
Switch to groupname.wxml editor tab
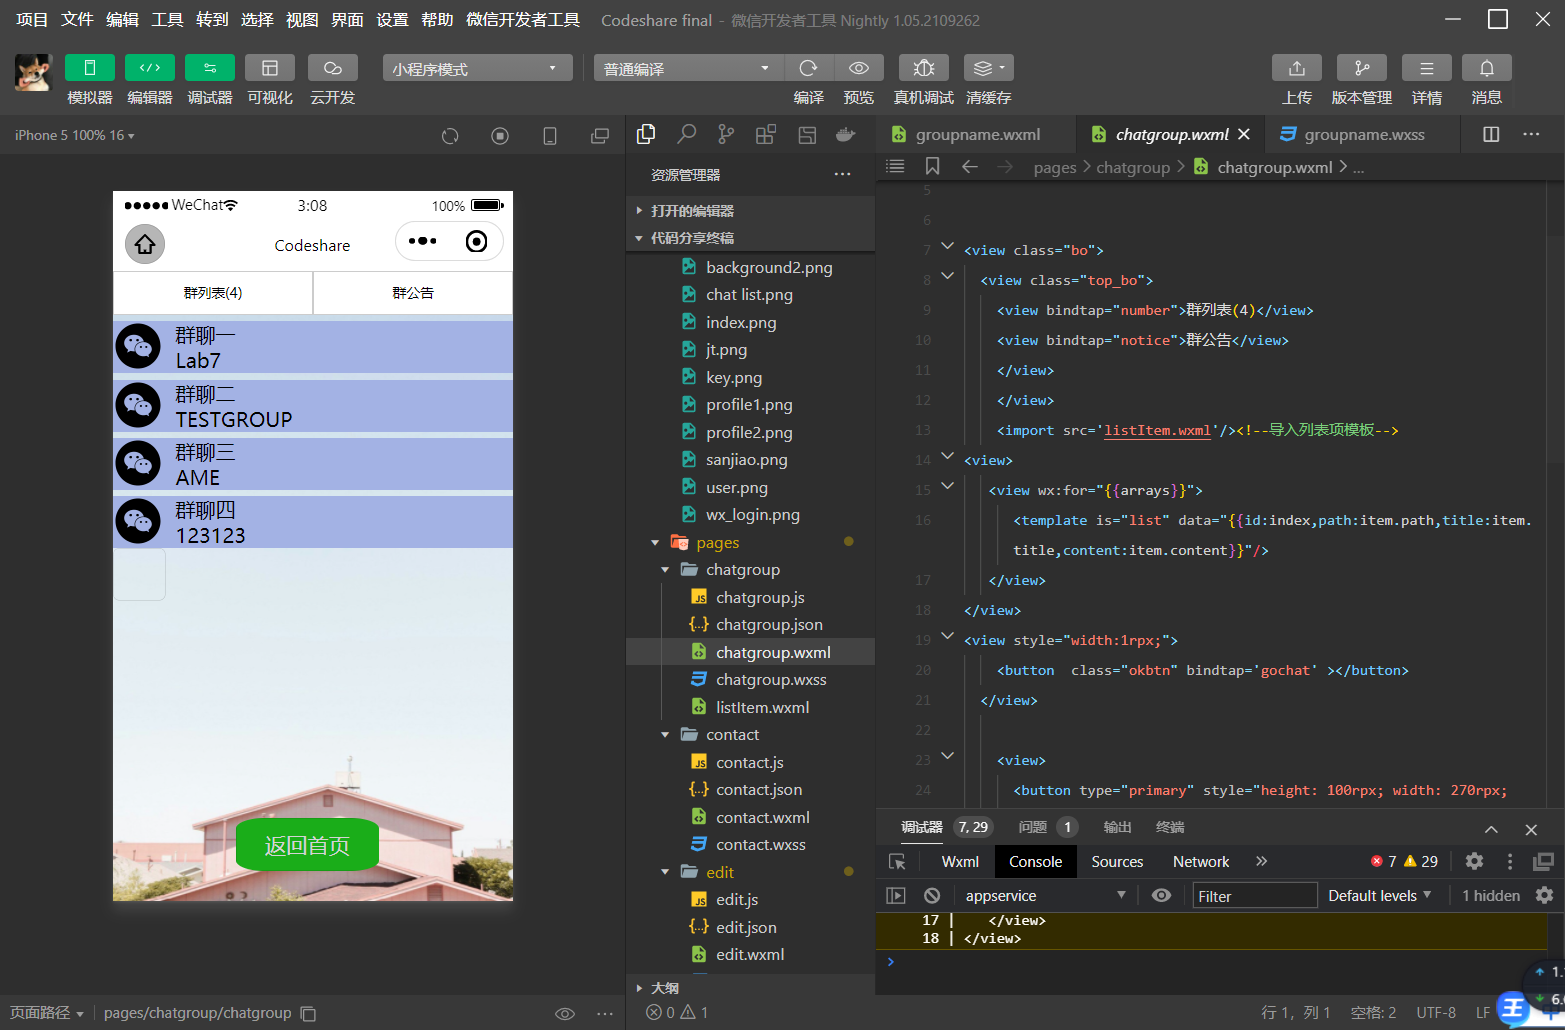click(977, 134)
